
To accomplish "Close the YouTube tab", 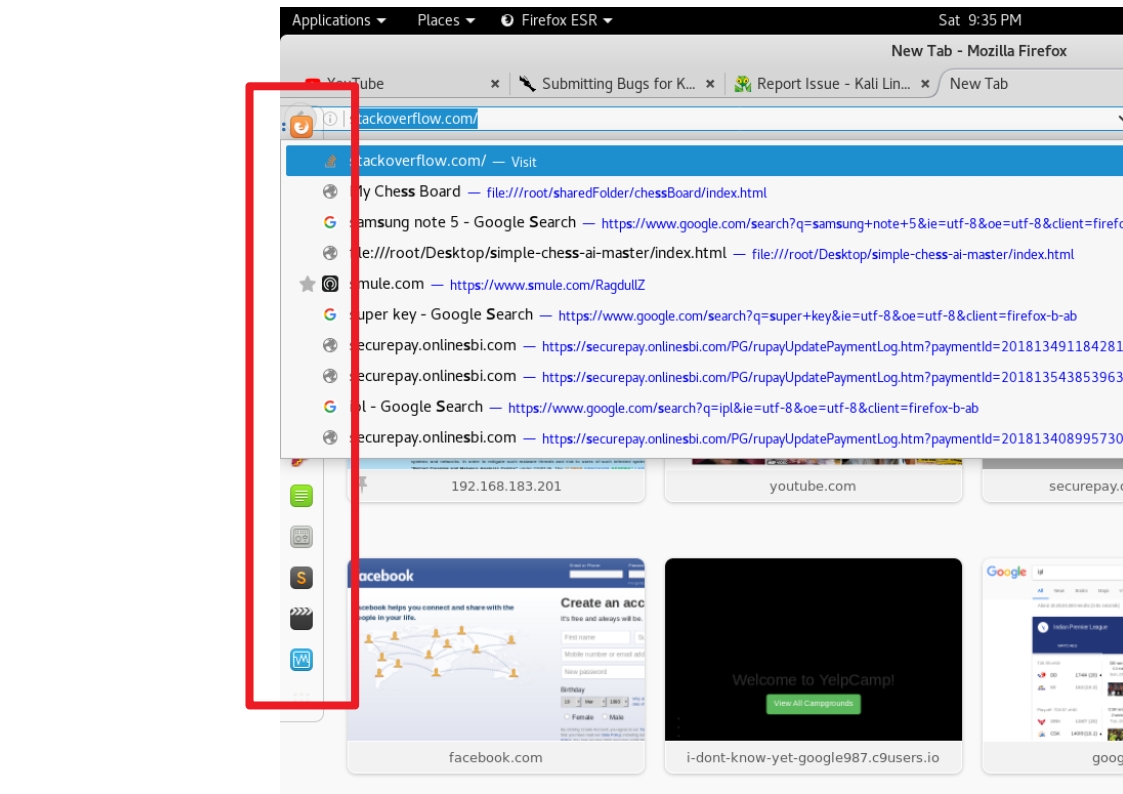I will pyautogui.click(x=495, y=84).
